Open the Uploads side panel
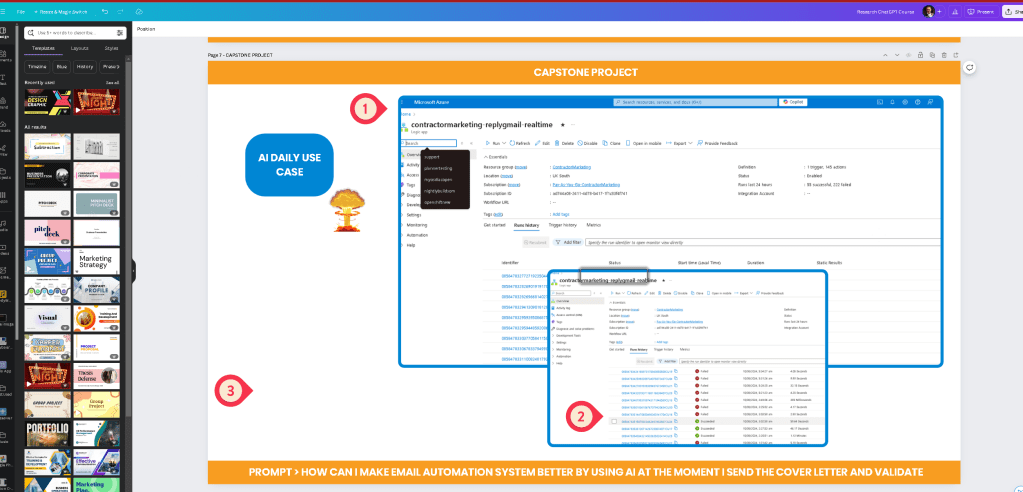This screenshot has height=492, width=1023. tap(5, 126)
